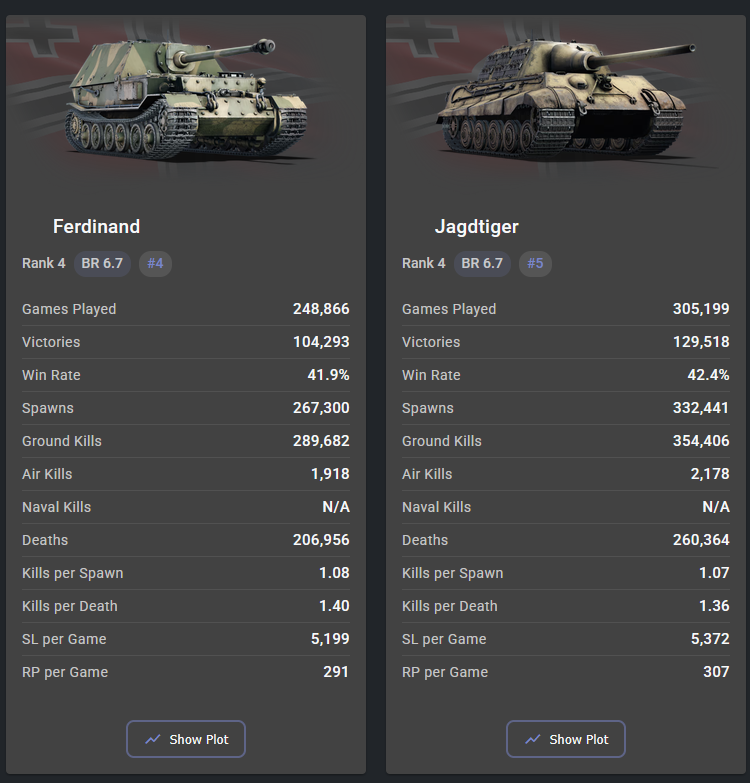Click Ferdinand's Rank 4 label
750x783 pixels.
click(x=43, y=263)
